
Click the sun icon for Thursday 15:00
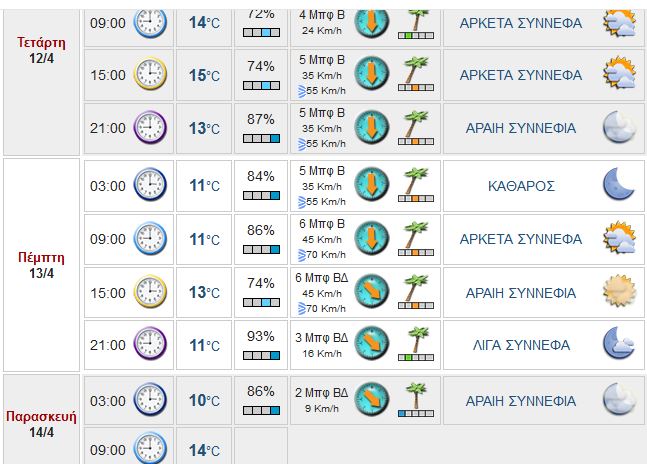click(x=618, y=292)
